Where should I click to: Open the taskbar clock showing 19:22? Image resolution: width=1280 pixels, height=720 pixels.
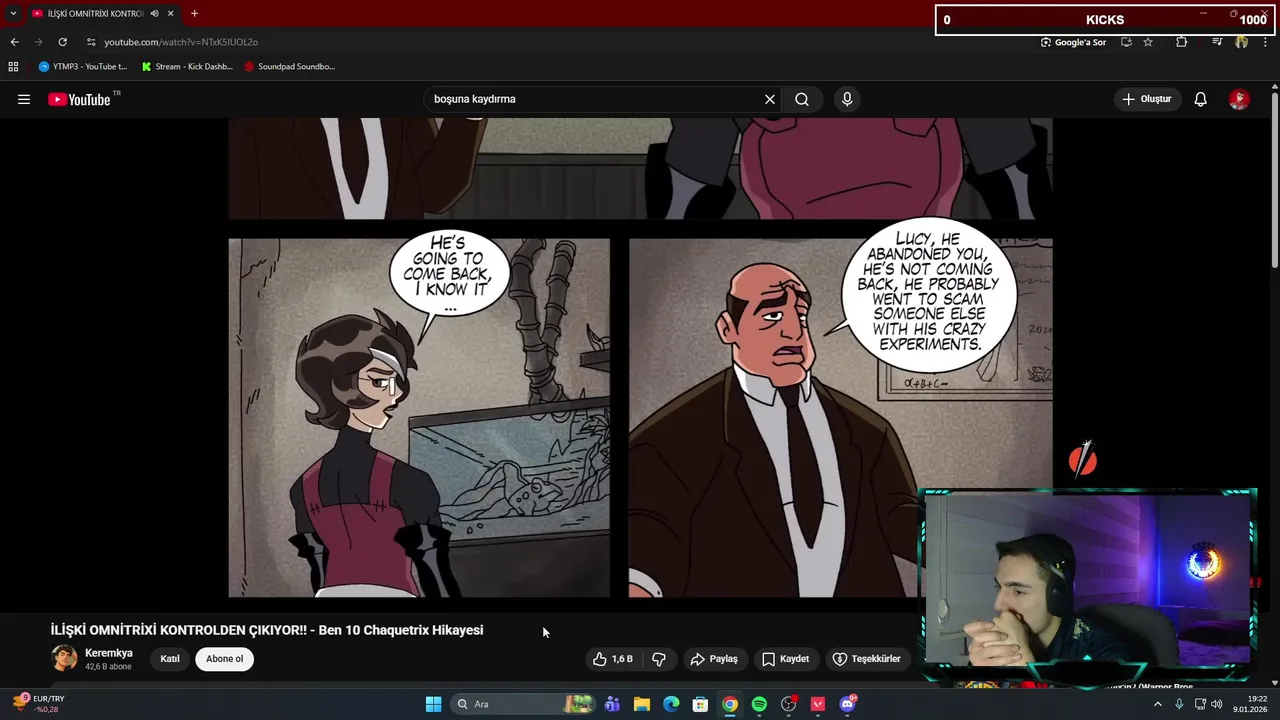1251,704
